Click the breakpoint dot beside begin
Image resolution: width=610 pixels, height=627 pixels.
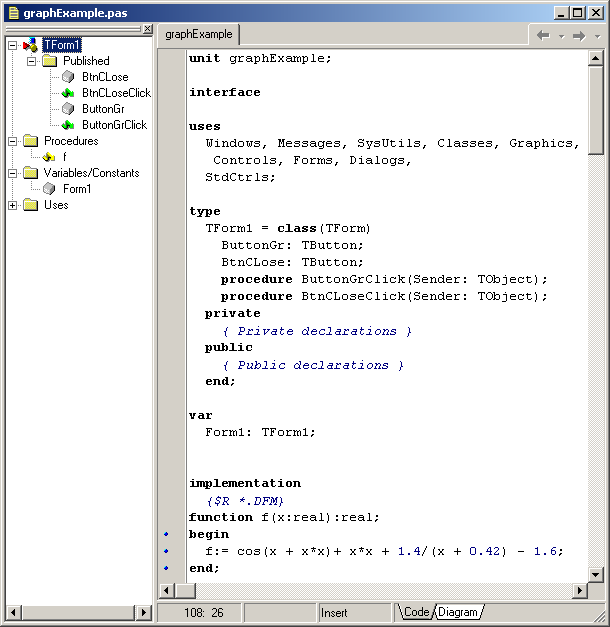[x=166, y=534]
